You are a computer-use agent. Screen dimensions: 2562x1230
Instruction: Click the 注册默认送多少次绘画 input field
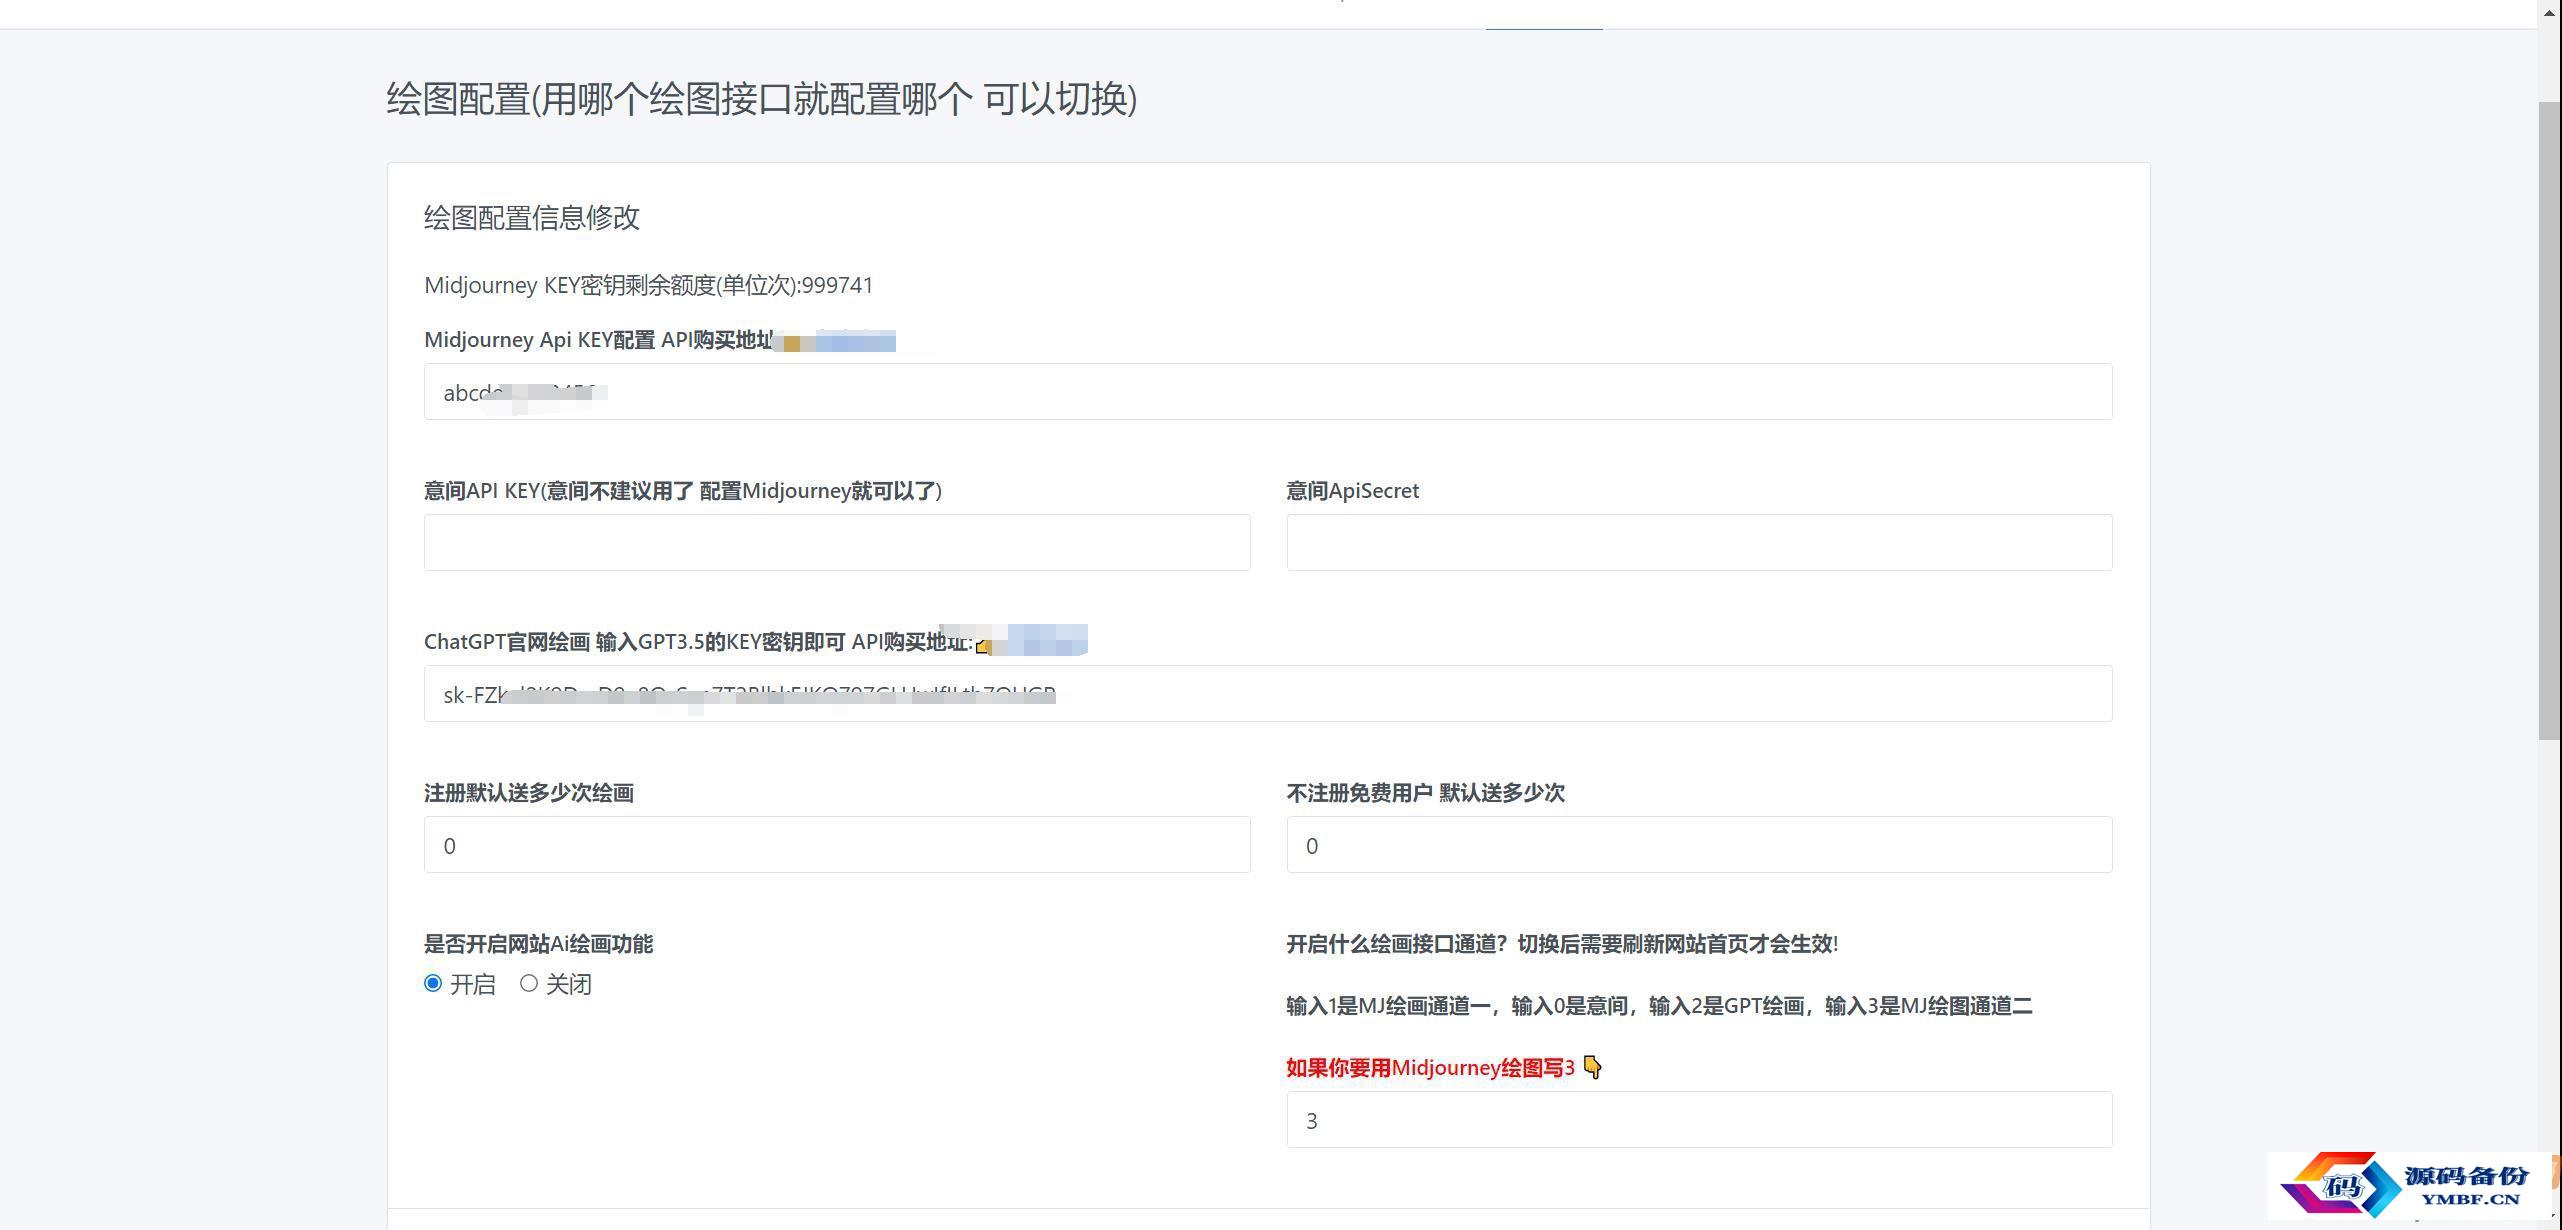pos(837,845)
